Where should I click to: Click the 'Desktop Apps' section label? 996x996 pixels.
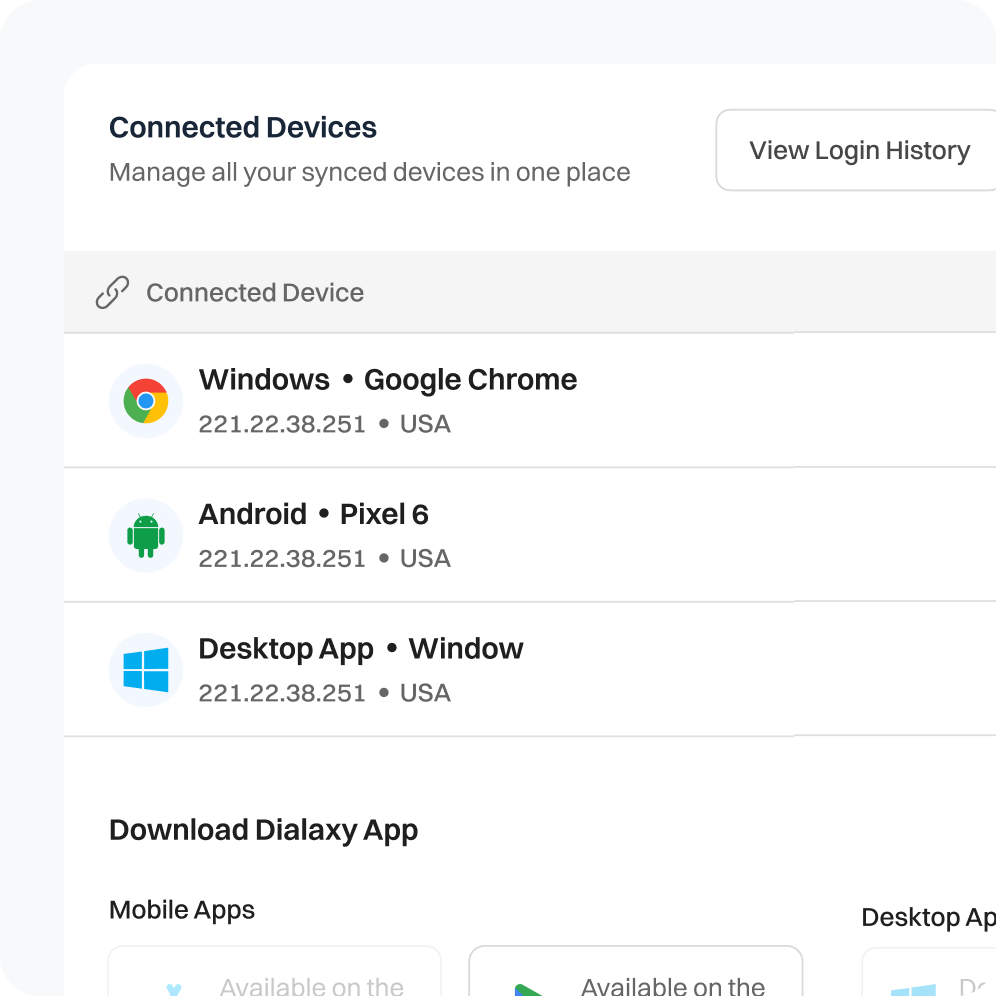click(927, 918)
